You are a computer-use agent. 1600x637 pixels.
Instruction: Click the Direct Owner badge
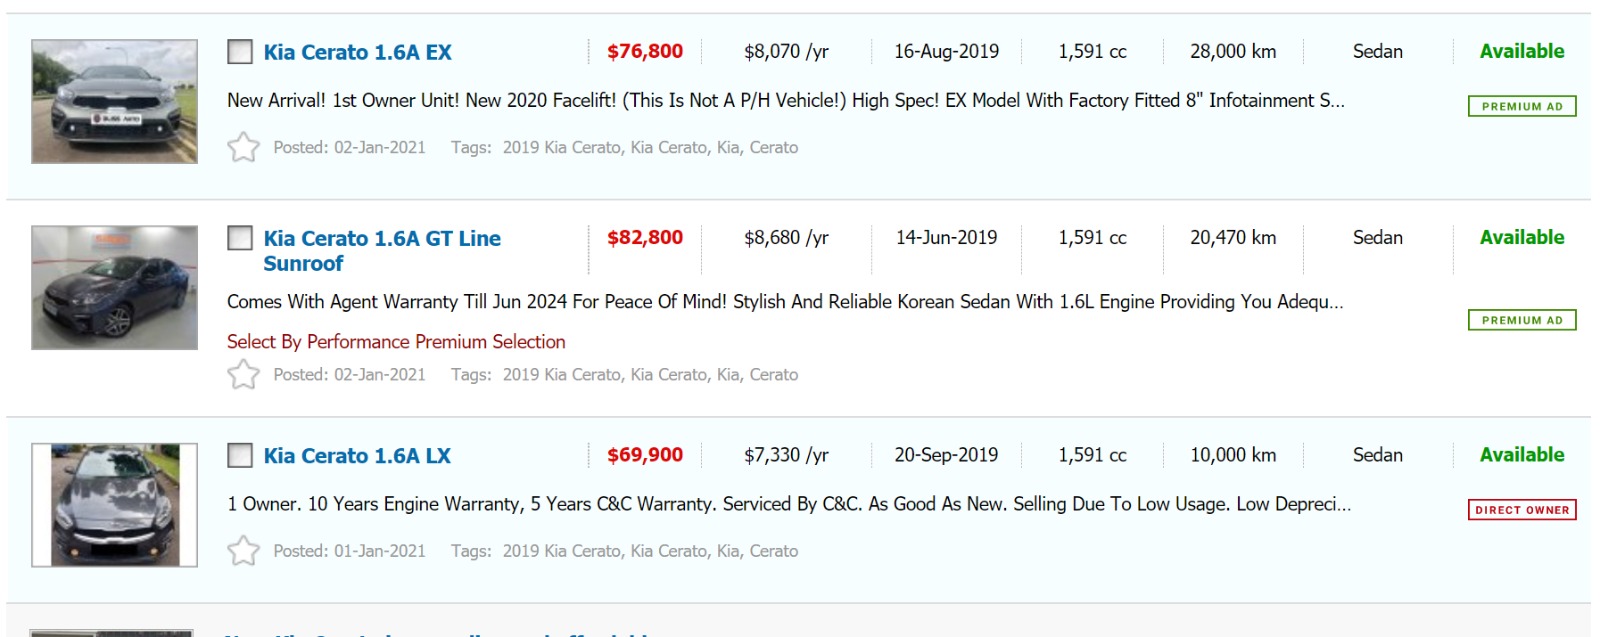pos(1521,510)
